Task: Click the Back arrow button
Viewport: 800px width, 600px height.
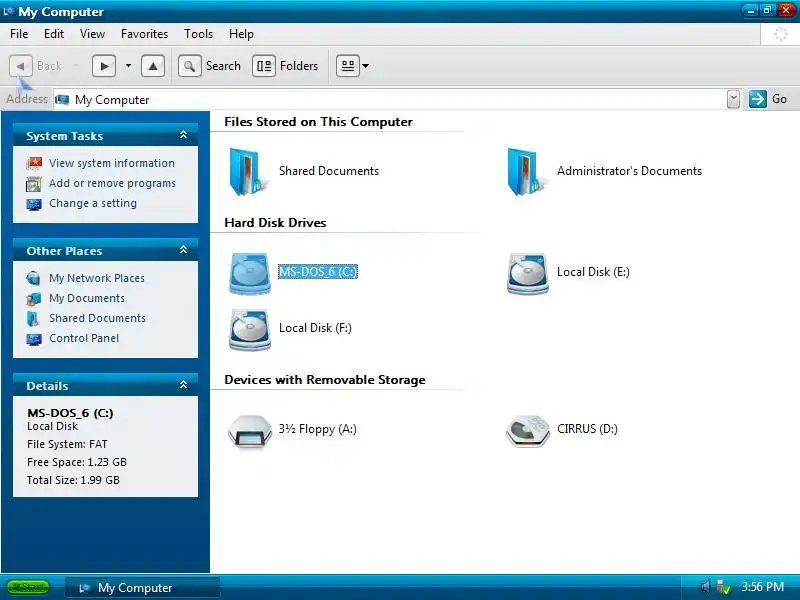Action: [x=20, y=66]
